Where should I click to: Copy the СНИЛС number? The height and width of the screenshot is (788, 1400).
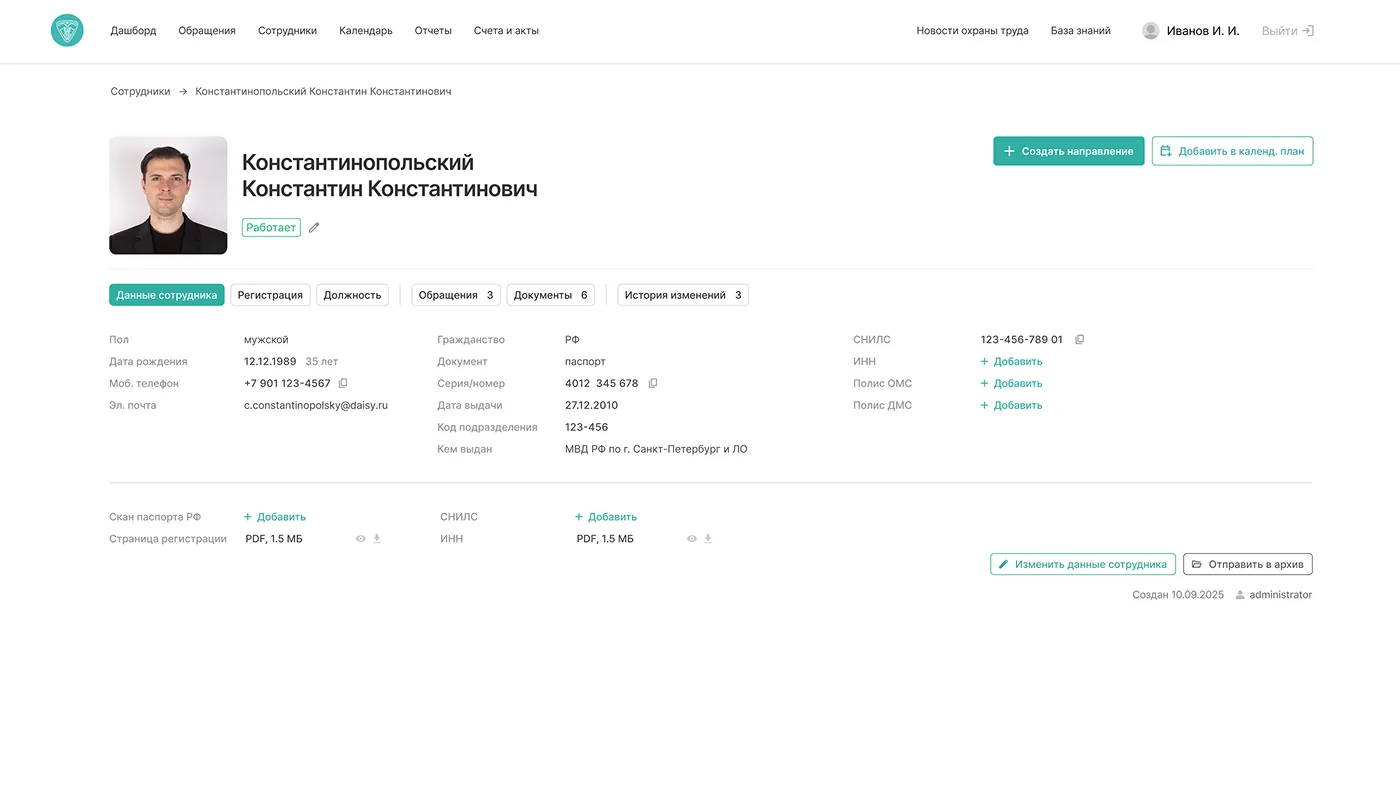click(1079, 340)
